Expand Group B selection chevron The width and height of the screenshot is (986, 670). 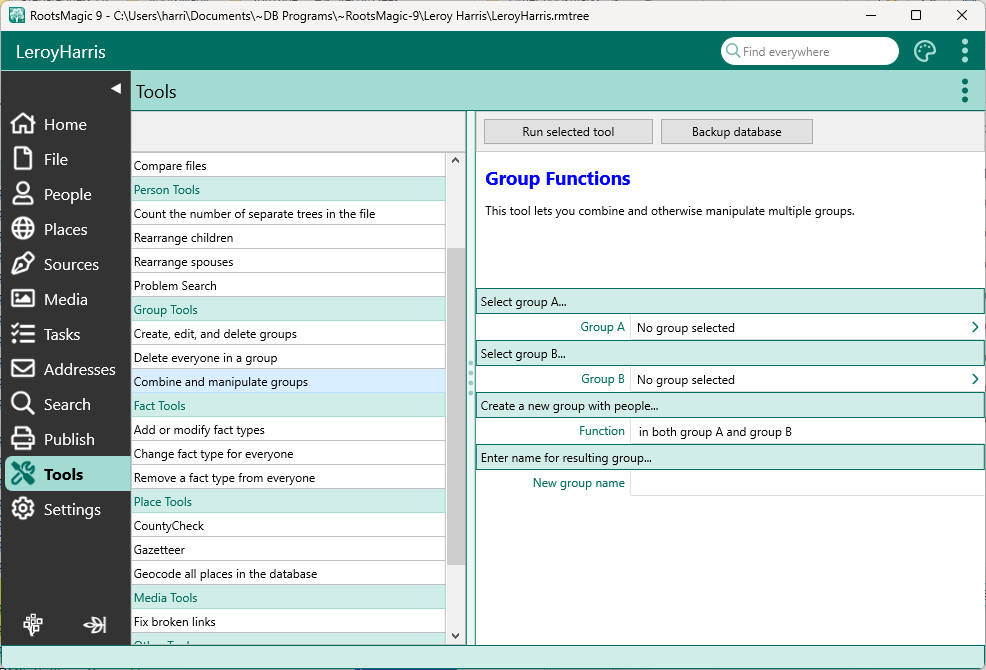pos(974,379)
